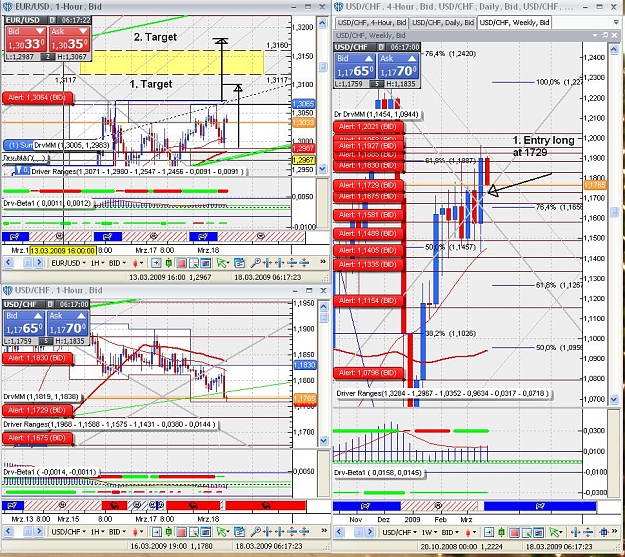625x557 pixels.
Task: Toggle green candle icon in EUR/USD toolbar
Action: pyautogui.click(x=169, y=263)
